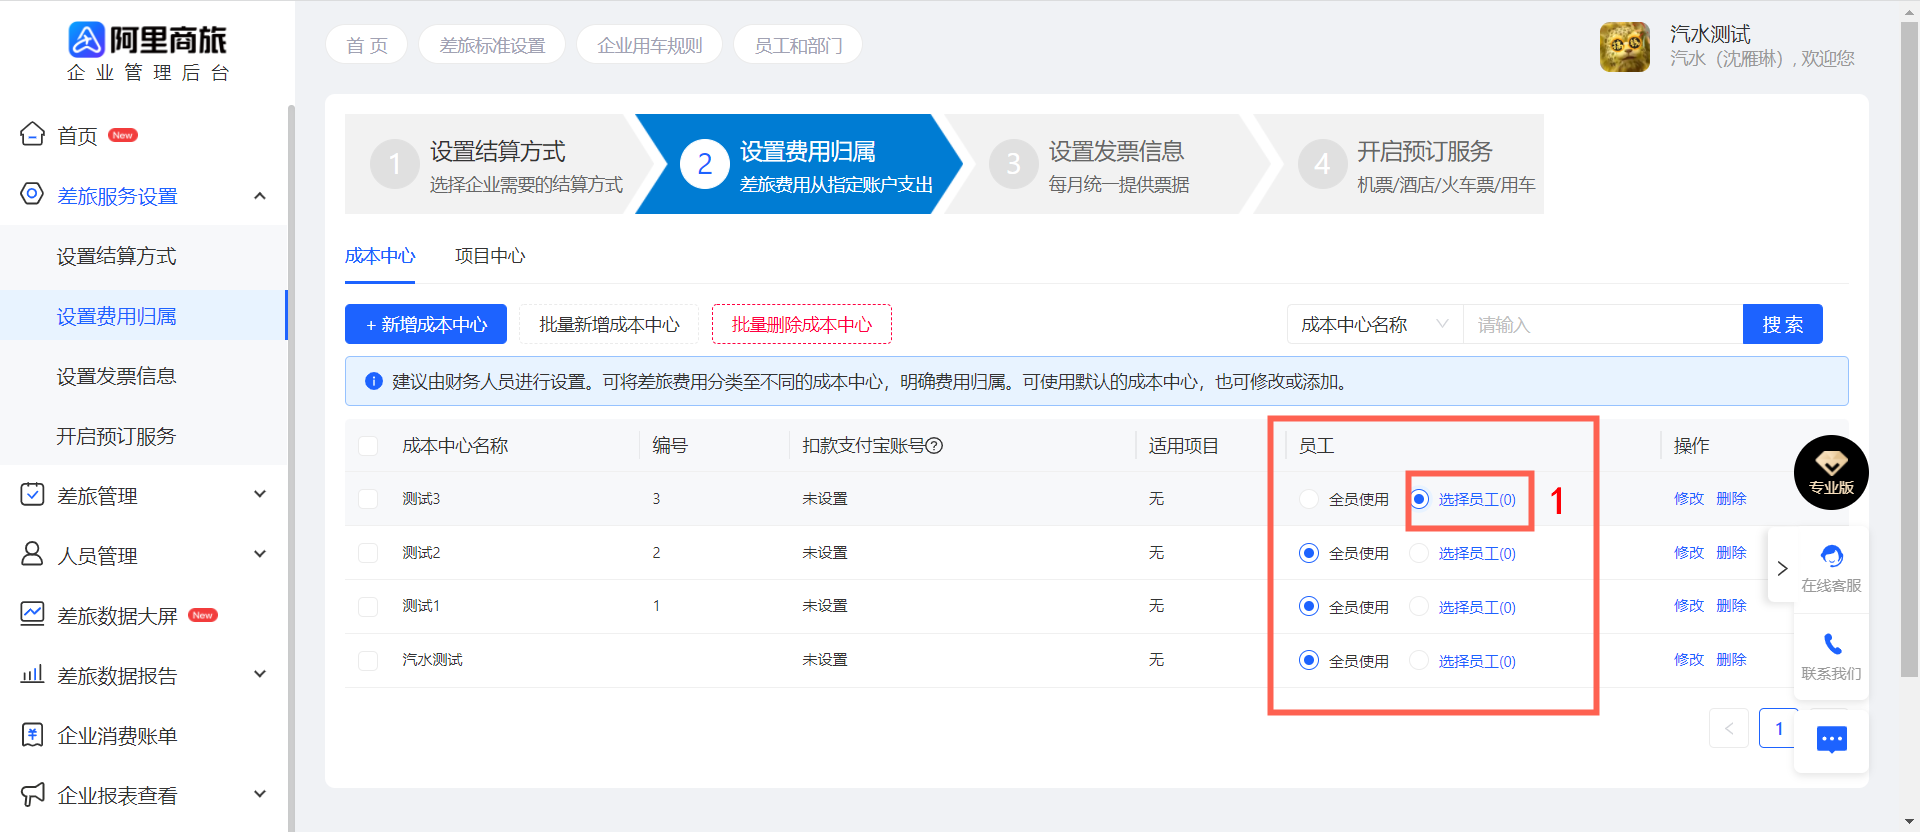
Task: Click the 首页 home icon in sidebar
Action: [32, 134]
